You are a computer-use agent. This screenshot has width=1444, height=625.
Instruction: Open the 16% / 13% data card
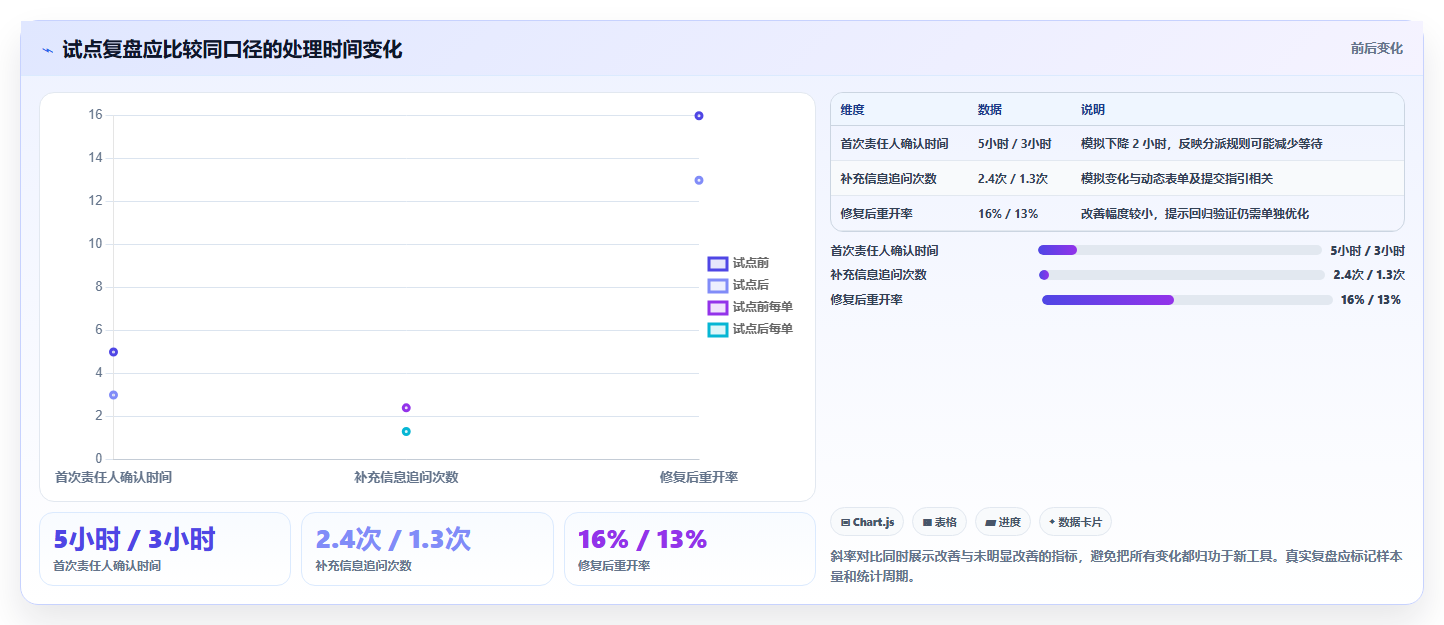[690, 549]
